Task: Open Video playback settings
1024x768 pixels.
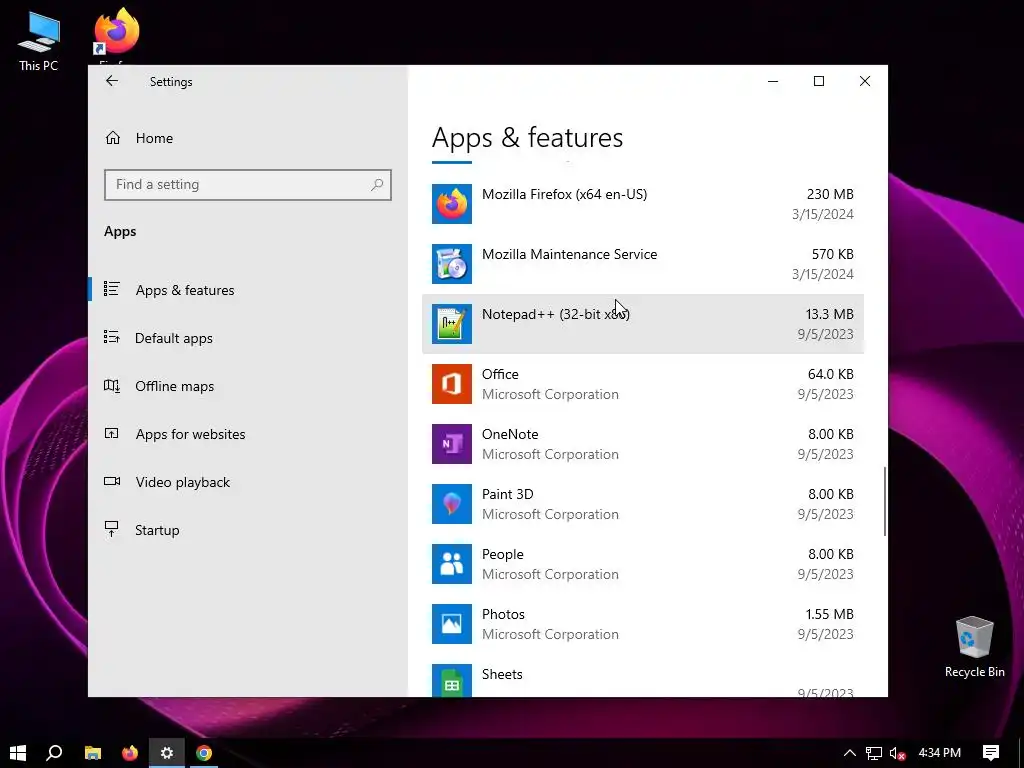Action: pyautogui.click(x=248, y=482)
